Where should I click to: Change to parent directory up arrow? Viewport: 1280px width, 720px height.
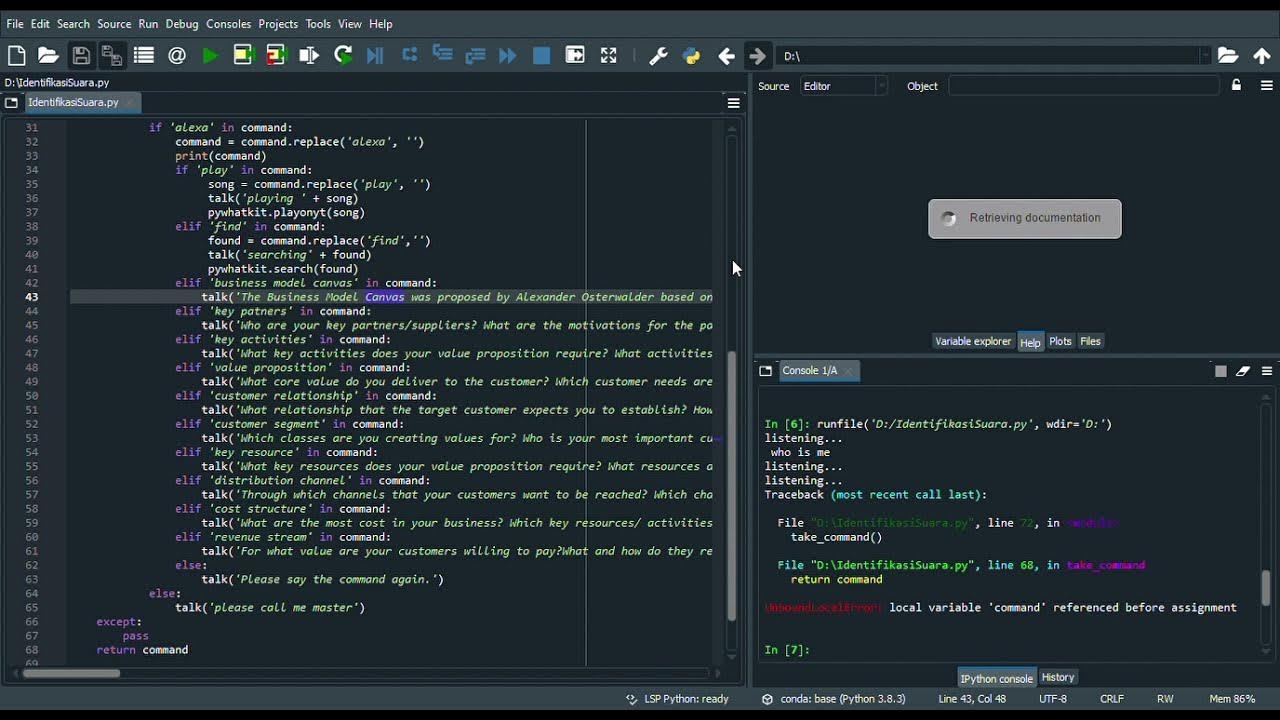(x=1261, y=56)
